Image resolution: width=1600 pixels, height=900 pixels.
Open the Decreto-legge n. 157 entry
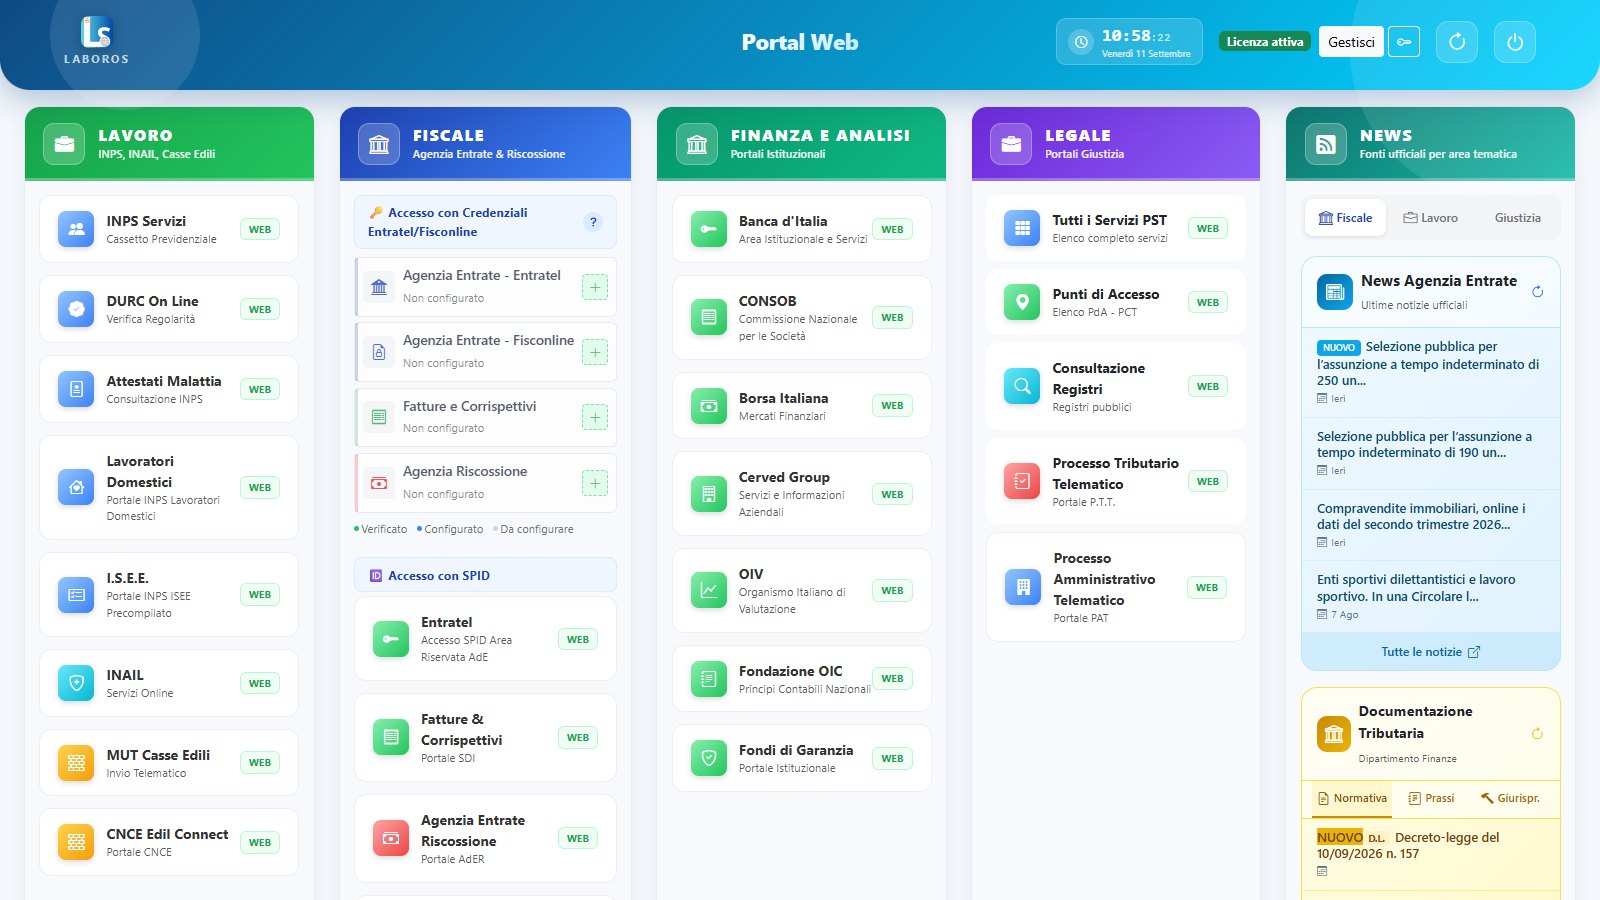pyautogui.click(x=1431, y=855)
